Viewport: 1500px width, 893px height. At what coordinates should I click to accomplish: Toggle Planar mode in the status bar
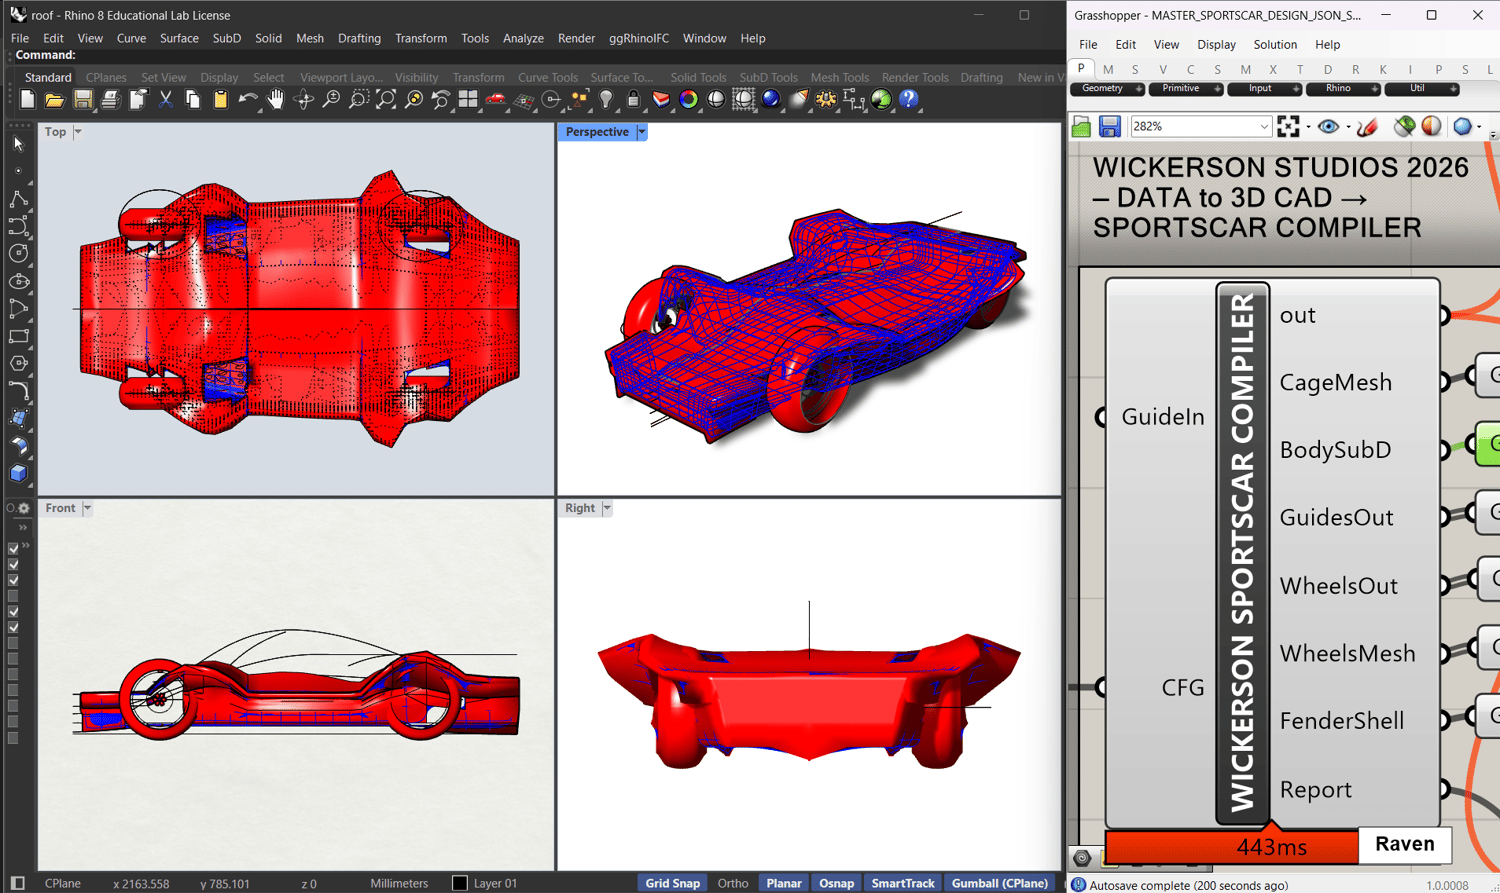[784, 883]
